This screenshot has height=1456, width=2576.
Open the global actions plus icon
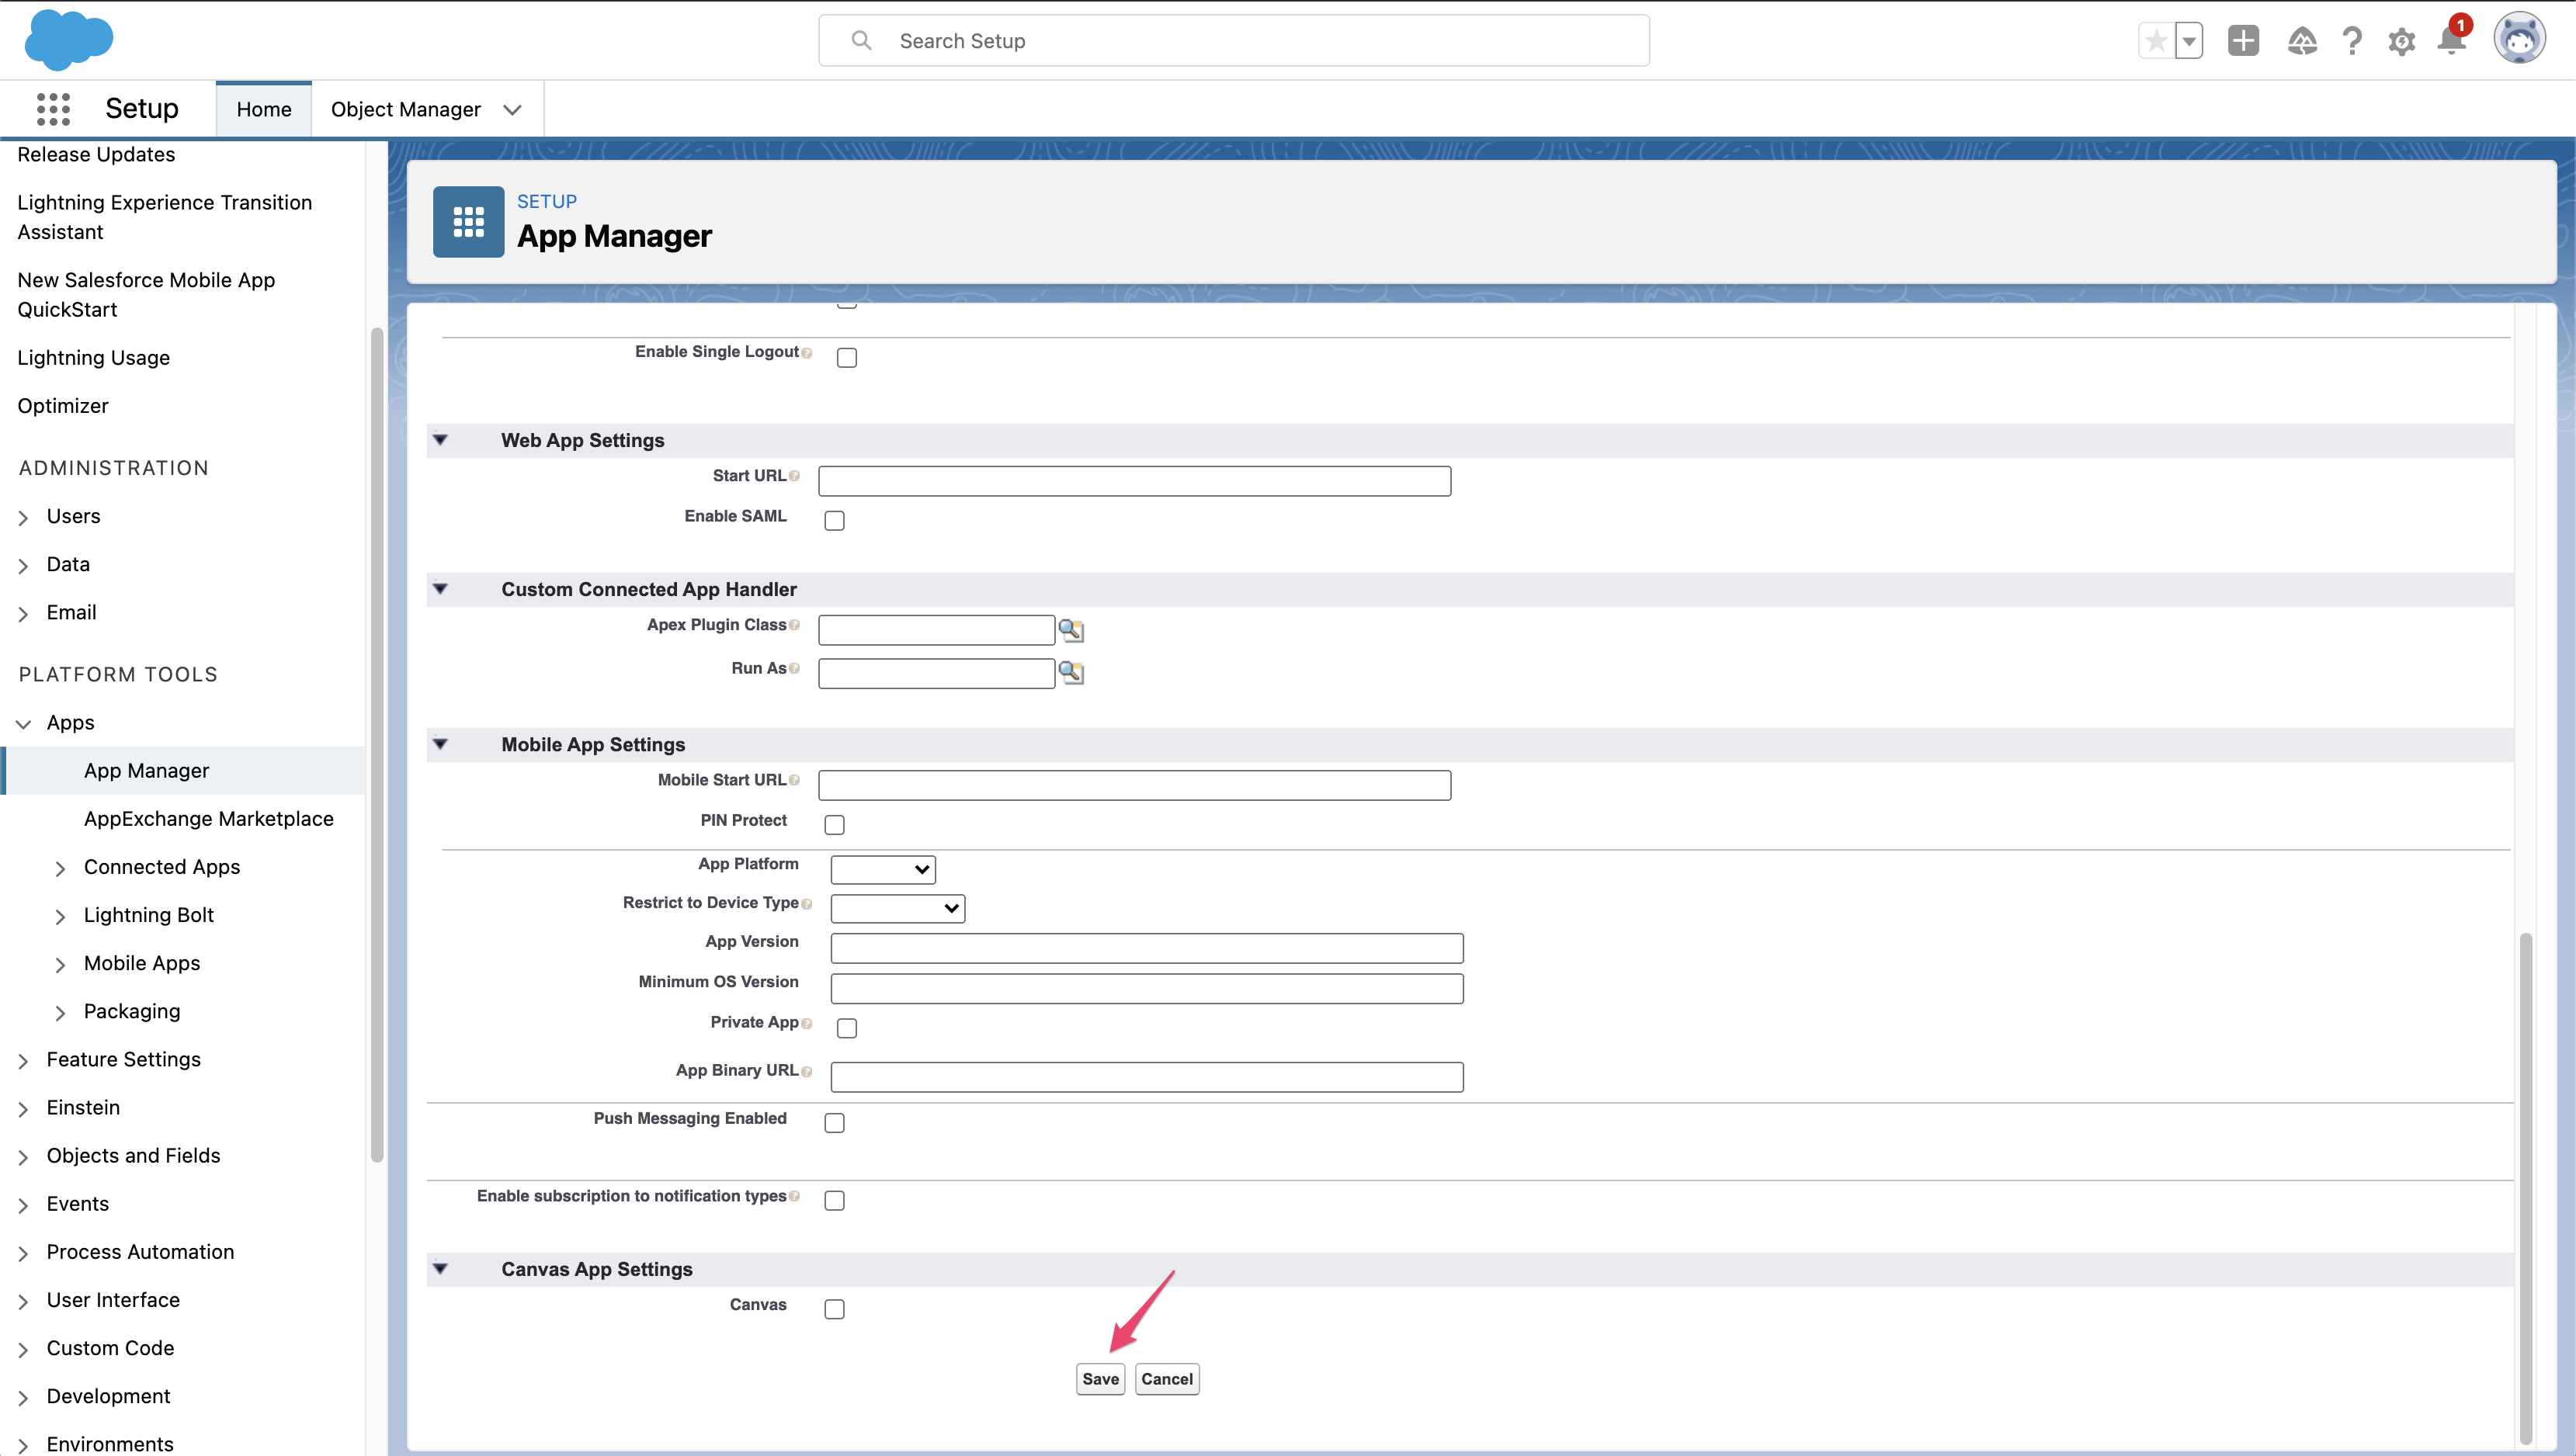pos(2243,40)
